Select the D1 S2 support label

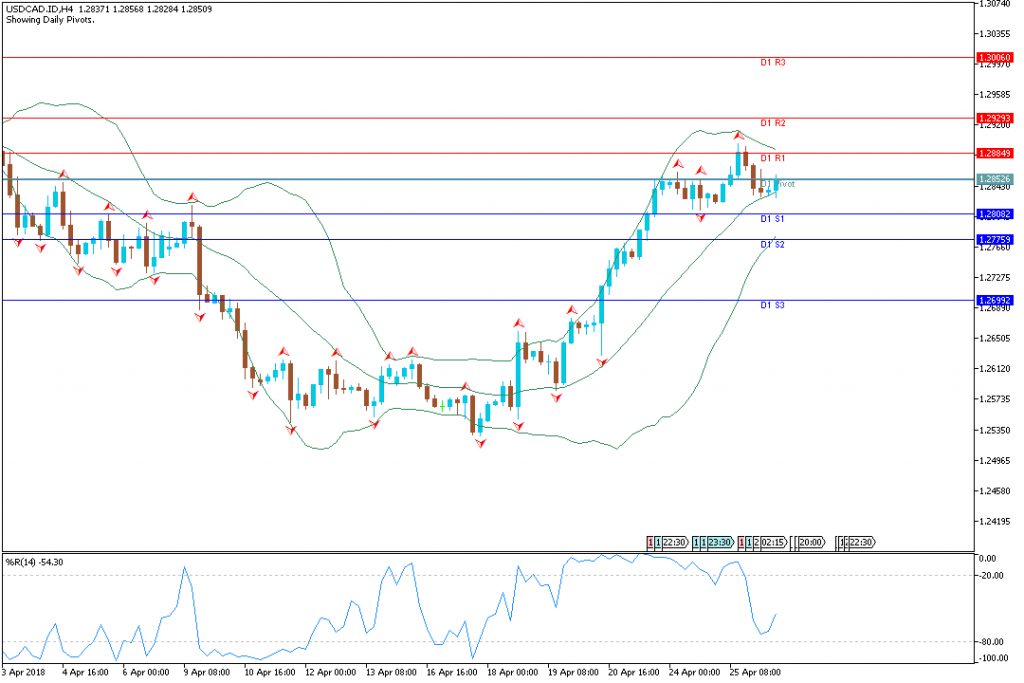point(772,245)
